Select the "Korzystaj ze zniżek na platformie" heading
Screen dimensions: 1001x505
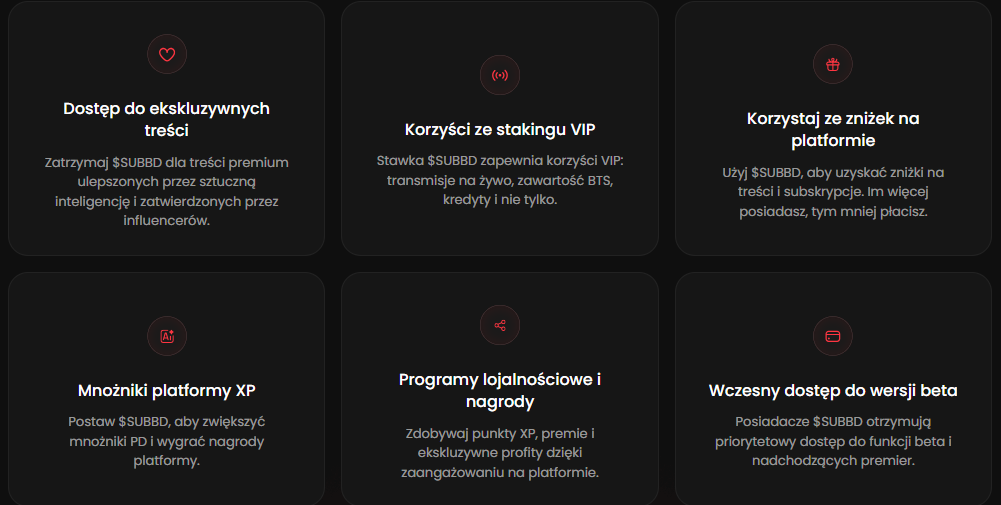click(833, 129)
